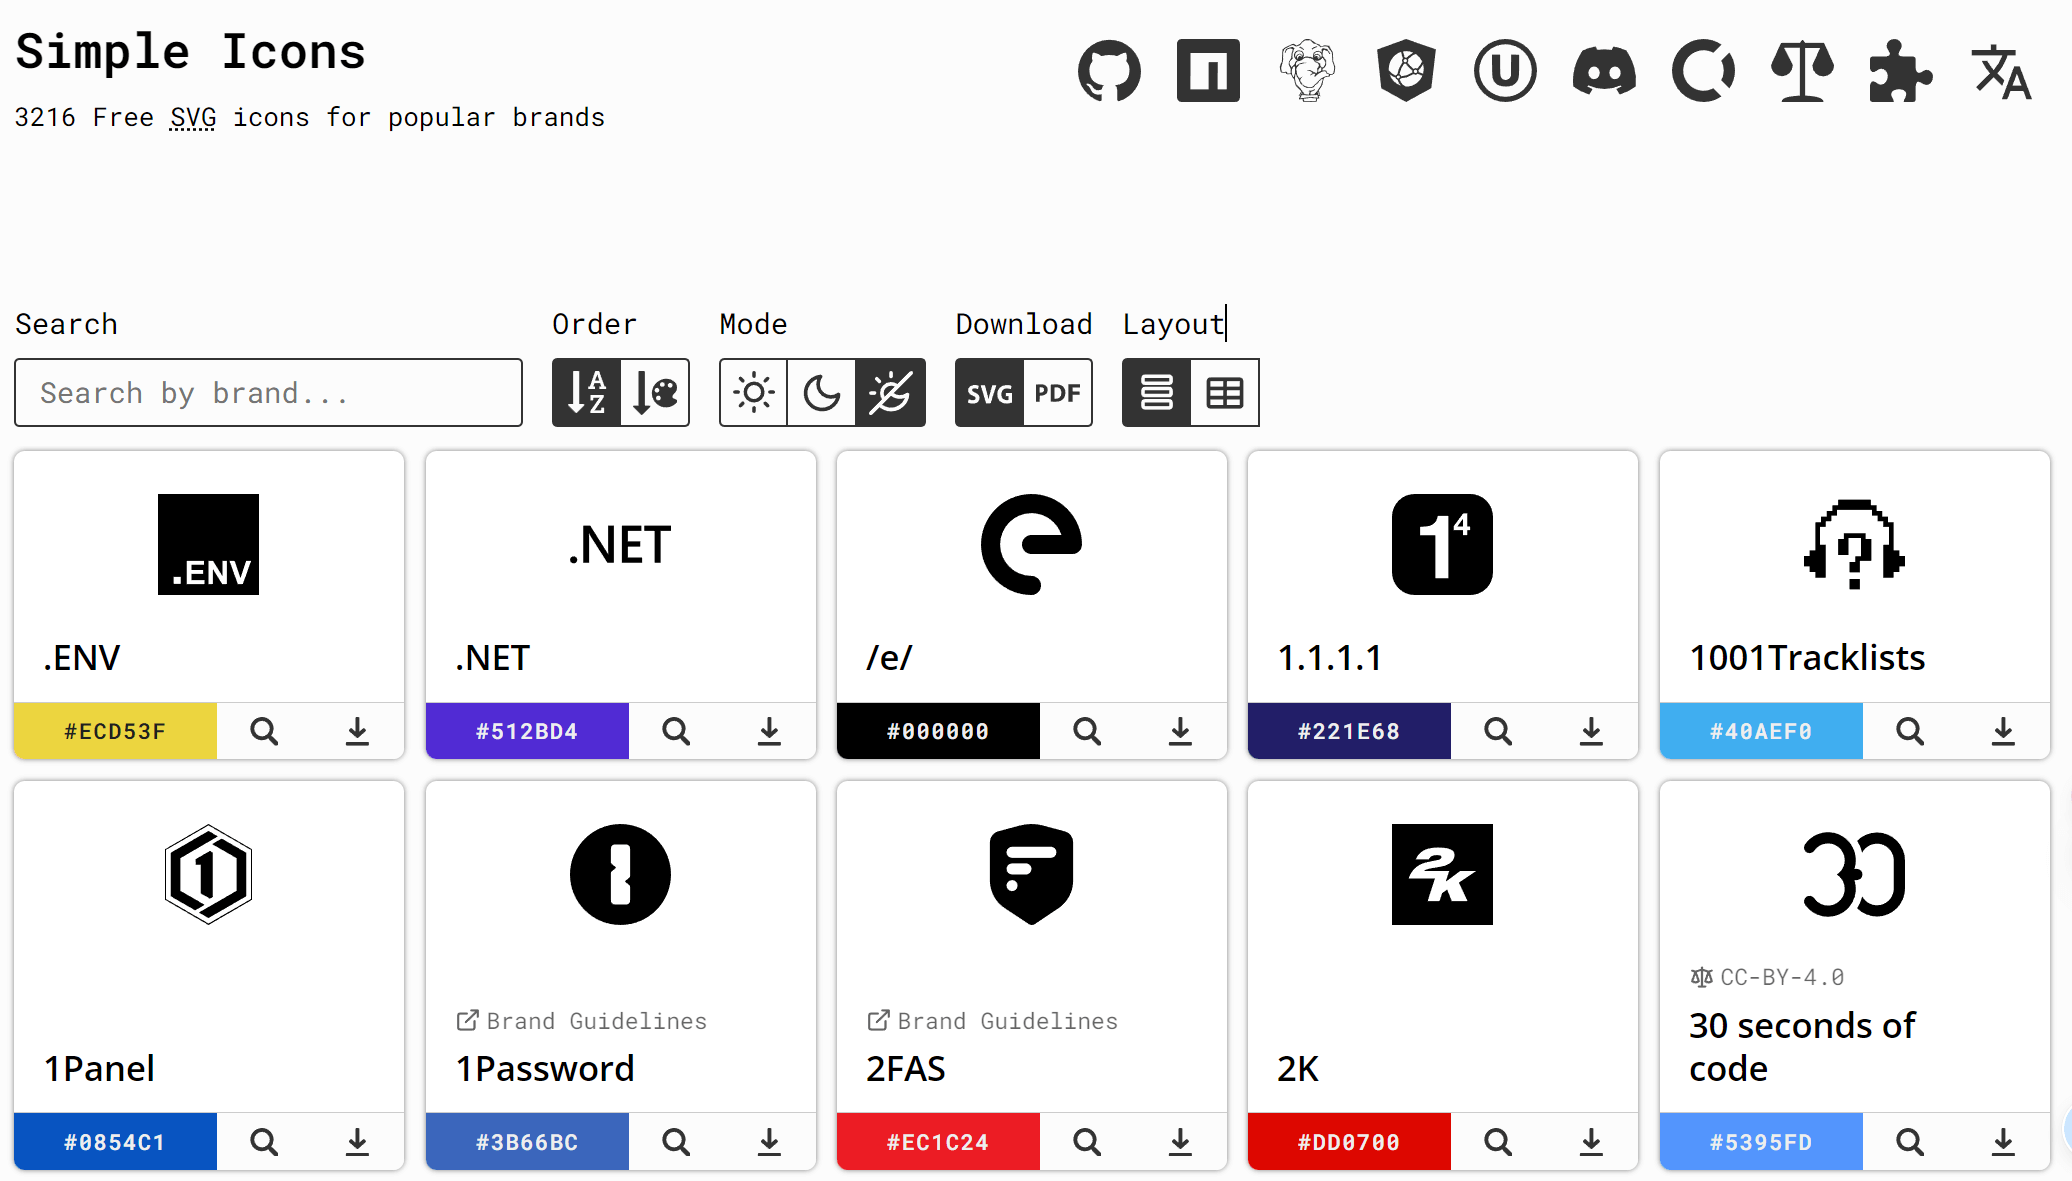Switch to compact grid layout
The height and width of the screenshot is (1181, 2072).
[x=1224, y=392]
